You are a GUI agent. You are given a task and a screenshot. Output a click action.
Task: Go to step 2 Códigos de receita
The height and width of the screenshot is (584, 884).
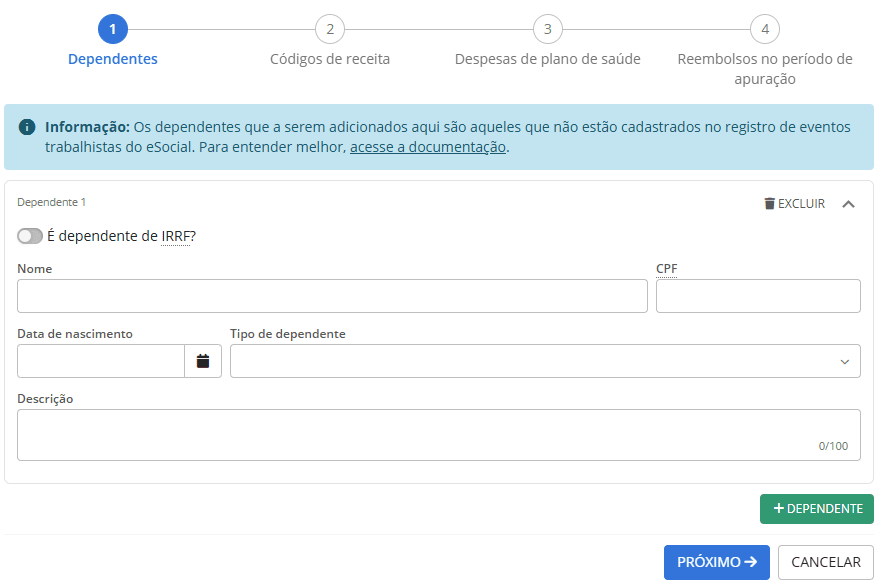[330, 30]
